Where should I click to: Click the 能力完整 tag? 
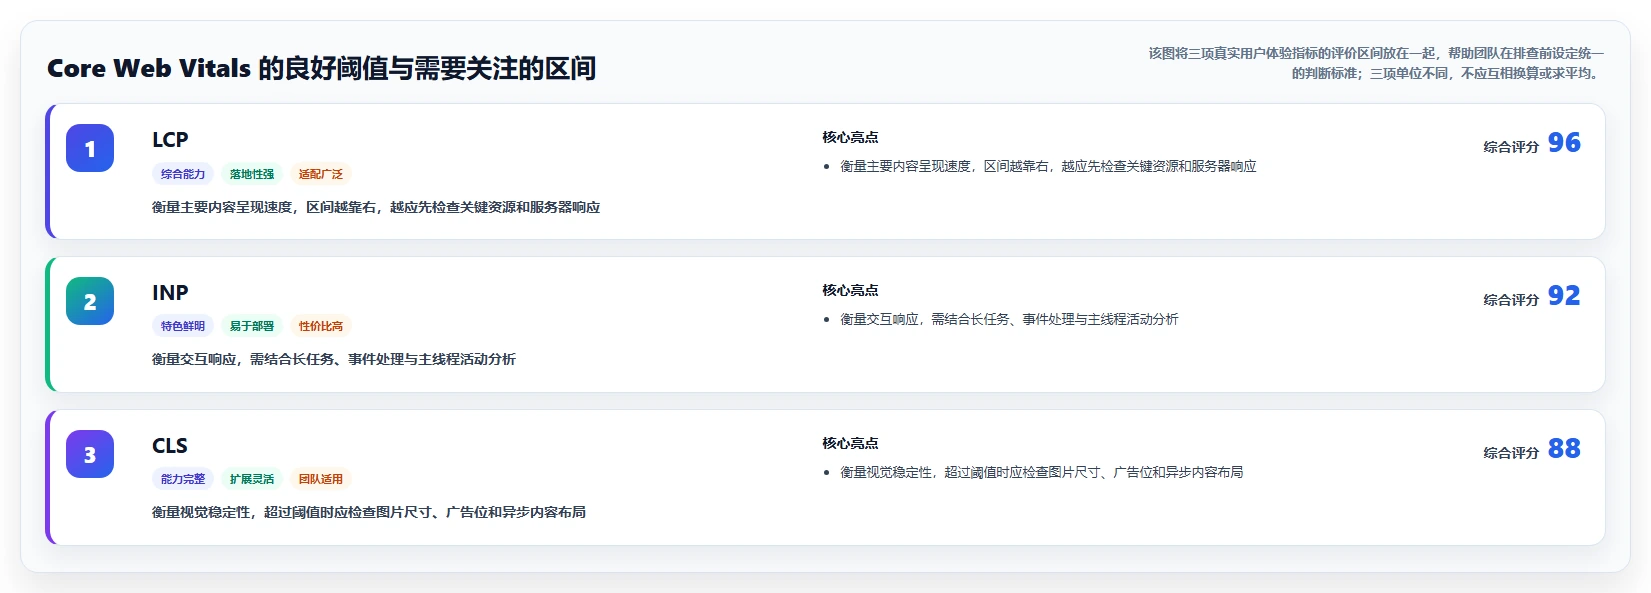[x=183, y=479]
